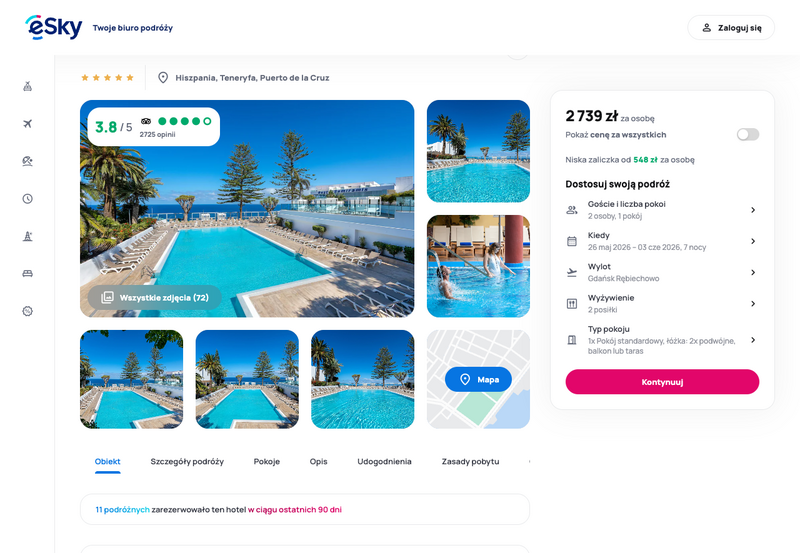The image size is (800, 553).
Task: Expand the 'Typ pokoju' room type option
Action: [662, 340]
